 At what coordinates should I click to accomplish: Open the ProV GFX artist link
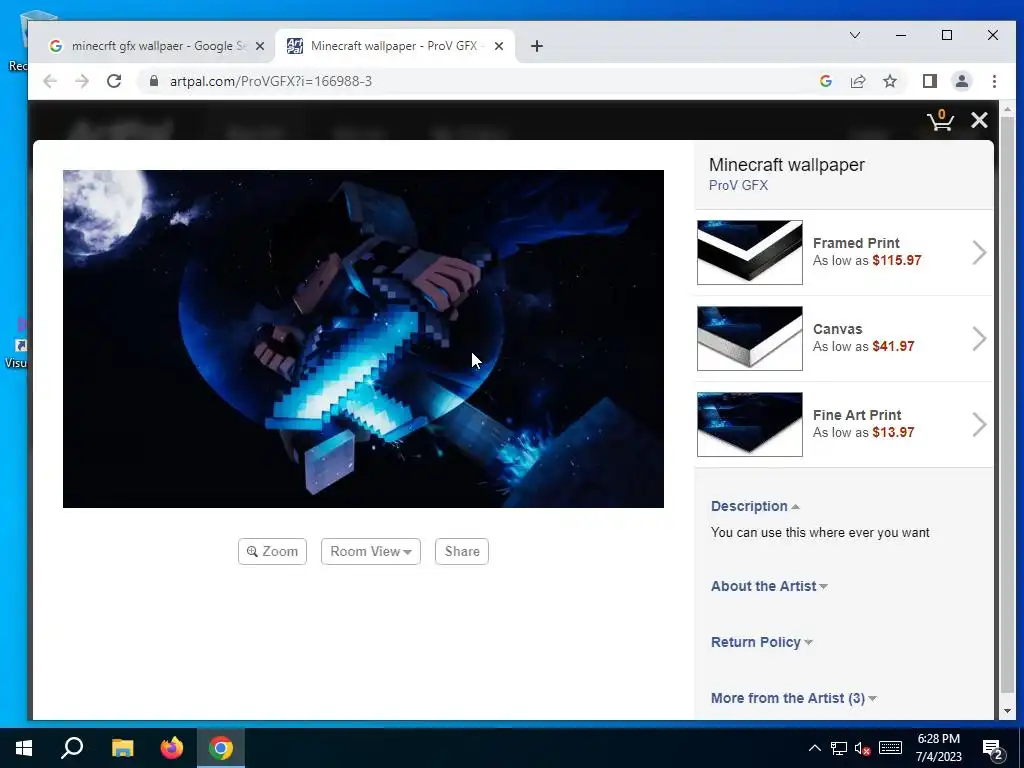738,185
